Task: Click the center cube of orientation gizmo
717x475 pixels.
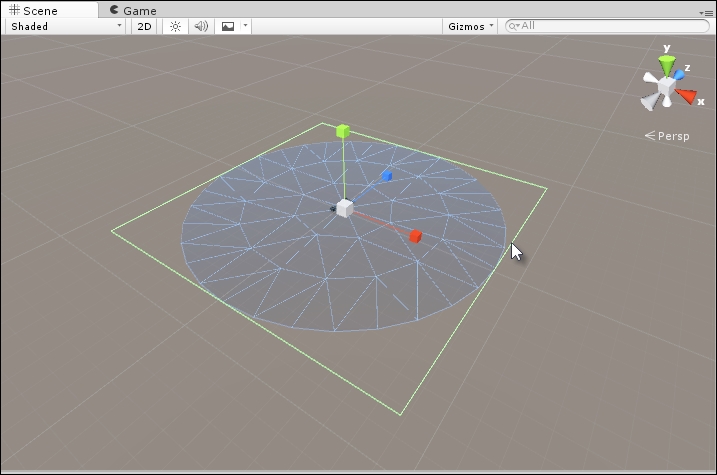Action: (x=667, y=86)
